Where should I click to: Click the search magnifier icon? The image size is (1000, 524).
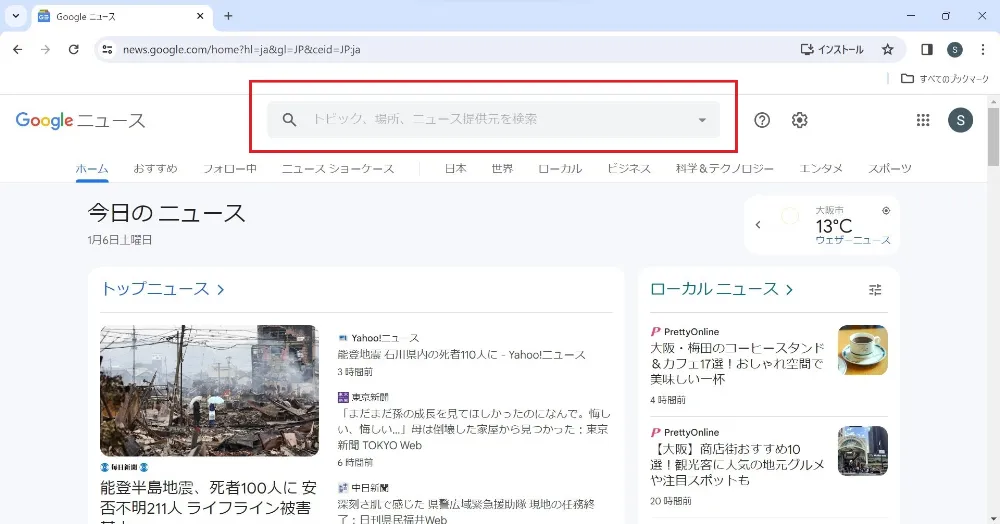(x=290, y=119)
